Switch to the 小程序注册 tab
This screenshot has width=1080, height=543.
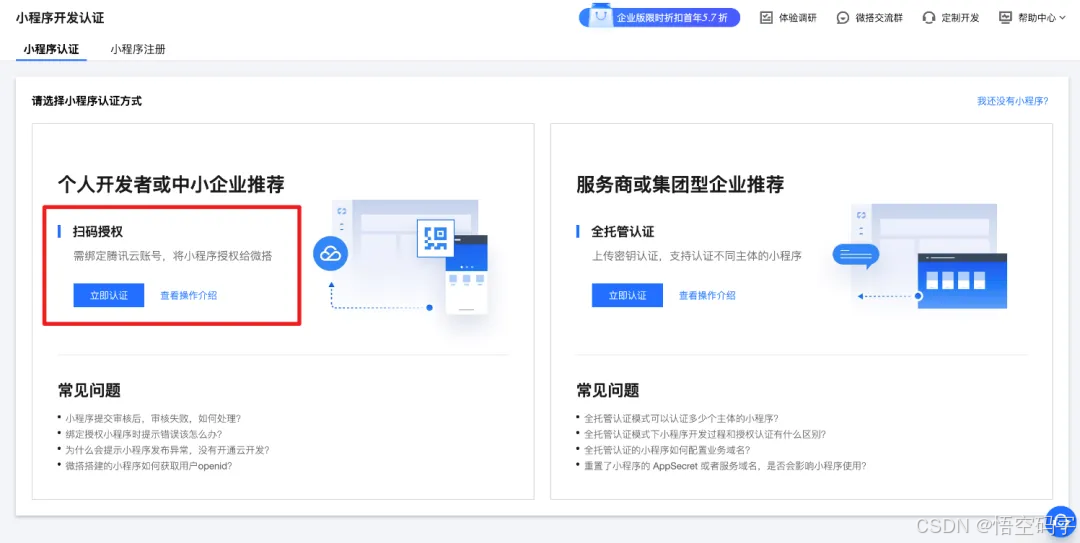[138, 49]
